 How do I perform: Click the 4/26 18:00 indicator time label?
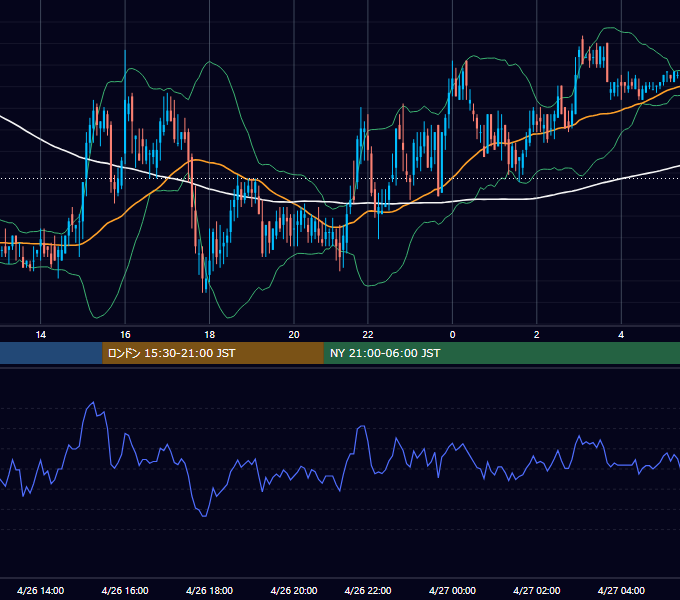click(x=209, y=590)
